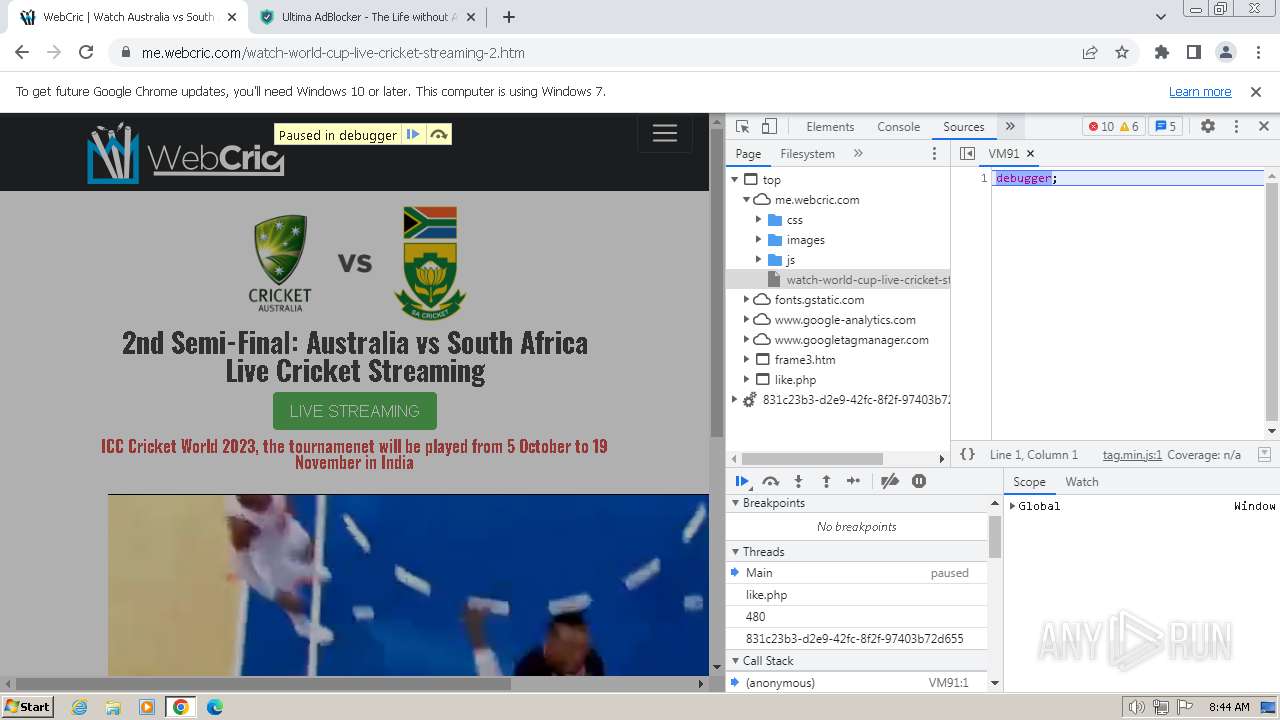The width and height of the screenshot is (1280, 720).
Task: Open the WebCric hamburger menu
Action: click(665, 134)
